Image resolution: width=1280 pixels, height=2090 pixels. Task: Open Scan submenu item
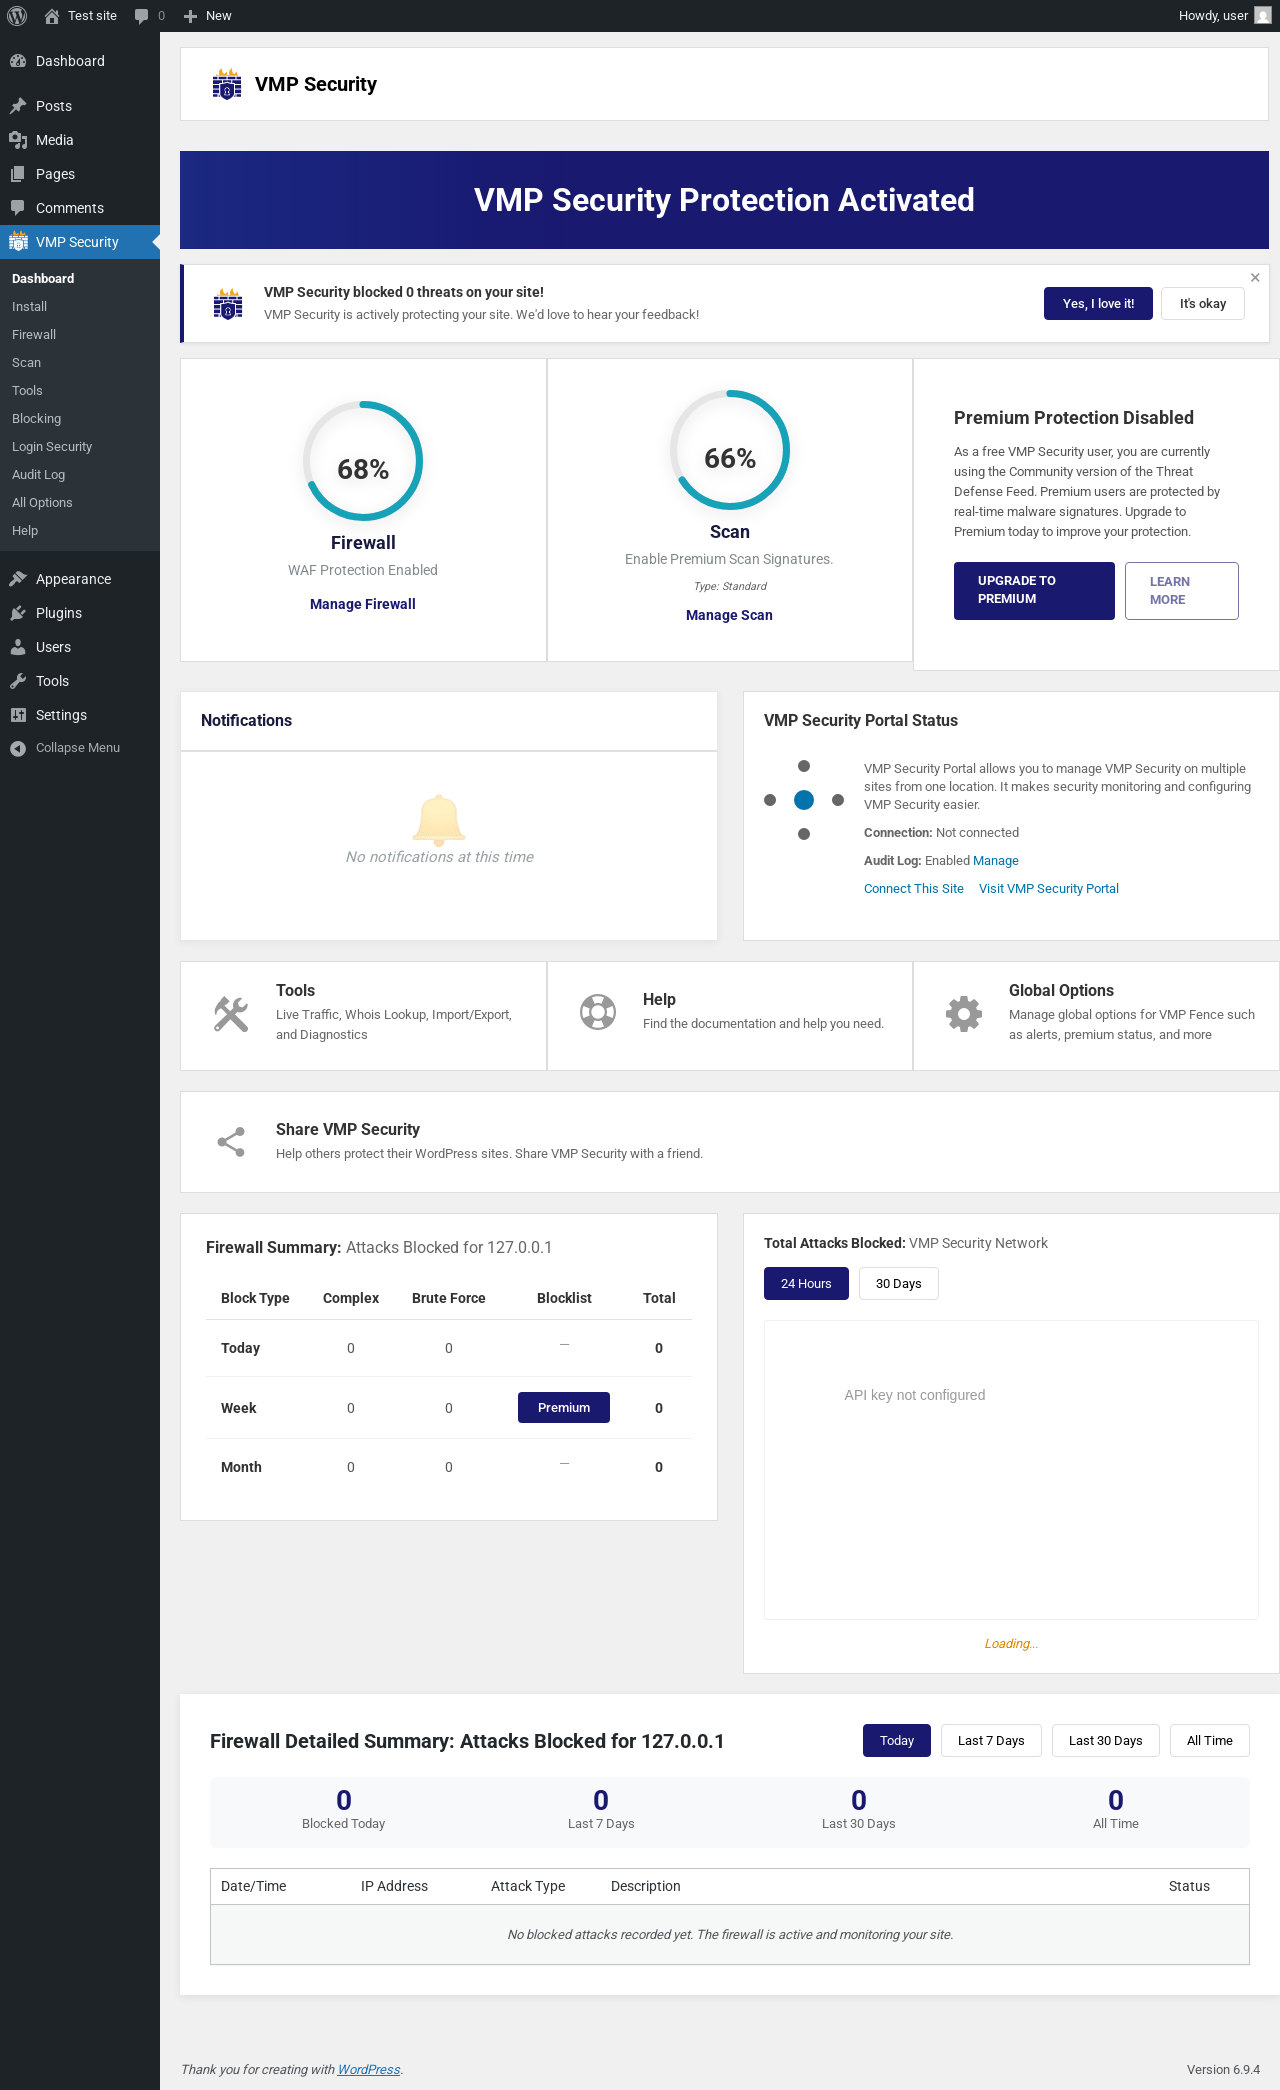coord(27,363)
